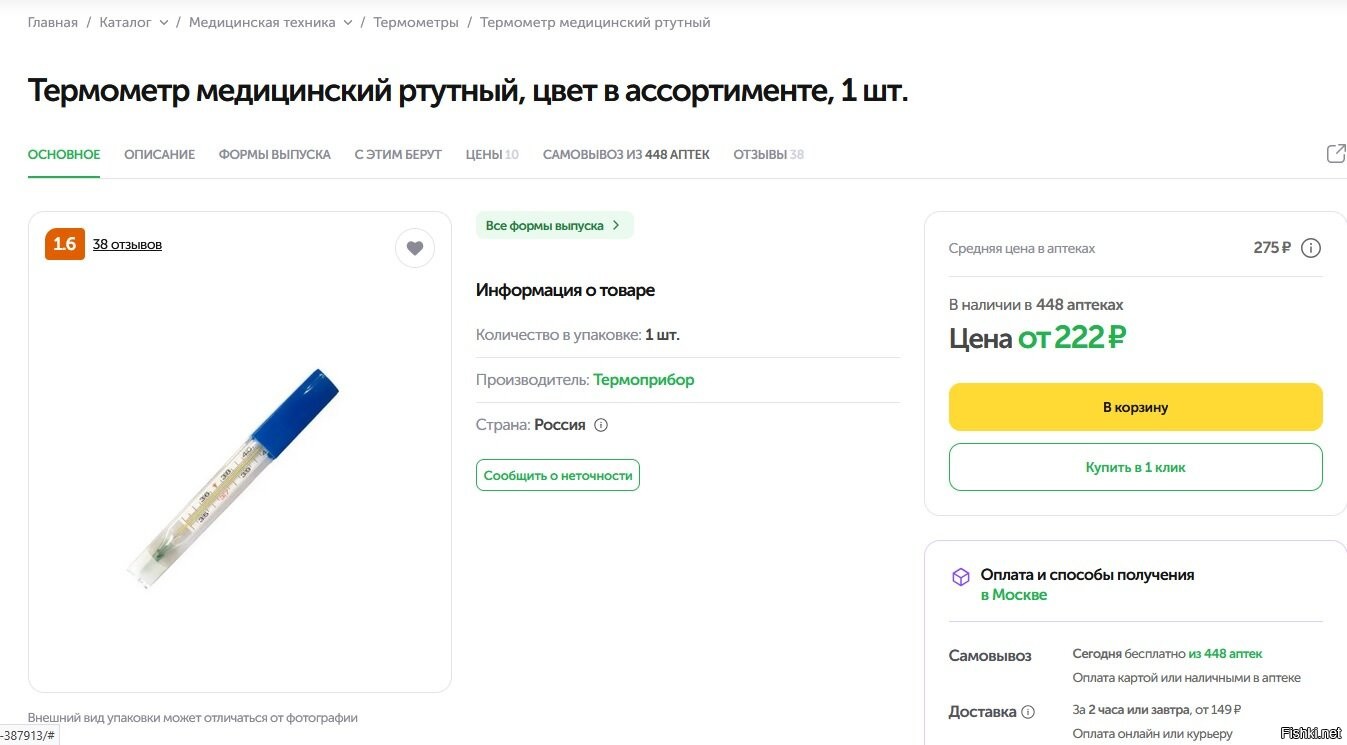Select the Цены 10 tab
Image resolution: width=1347 pixels, height=745 pixels.
(492, 154)
